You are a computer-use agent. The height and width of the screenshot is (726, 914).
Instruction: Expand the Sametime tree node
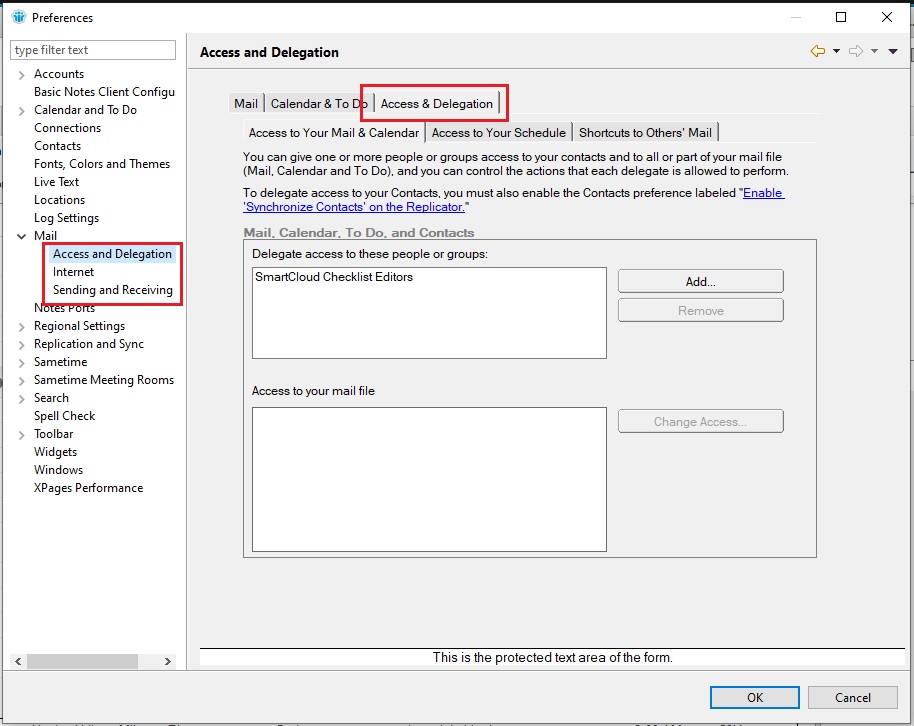(x=22, y=362)
